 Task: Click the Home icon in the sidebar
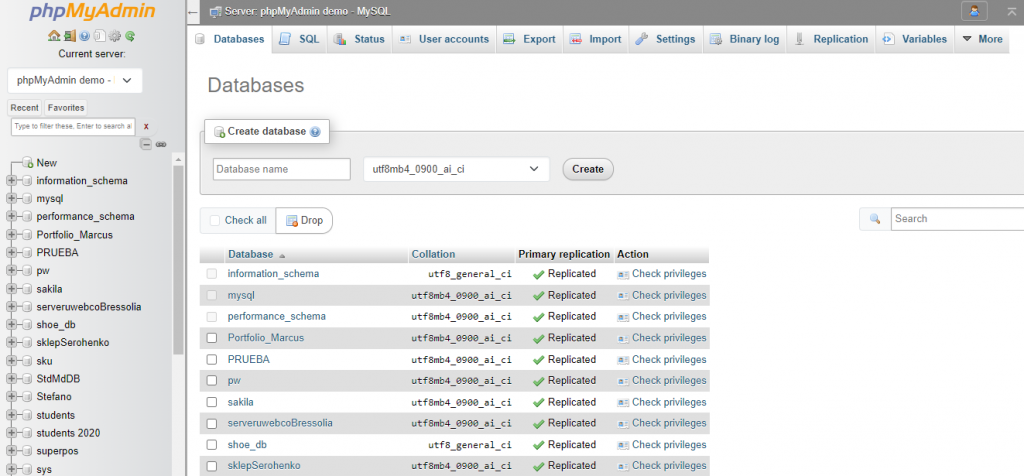pos(54,36)
